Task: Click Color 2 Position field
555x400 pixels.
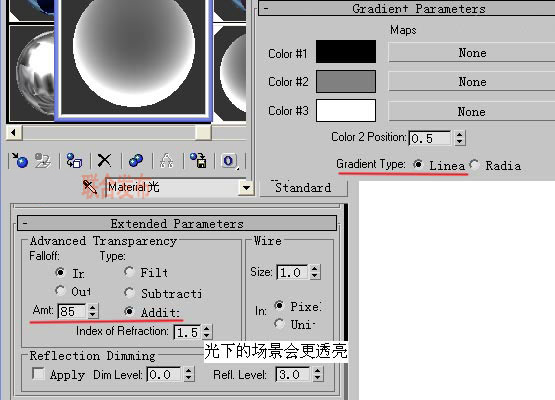Action: [430, 138]
